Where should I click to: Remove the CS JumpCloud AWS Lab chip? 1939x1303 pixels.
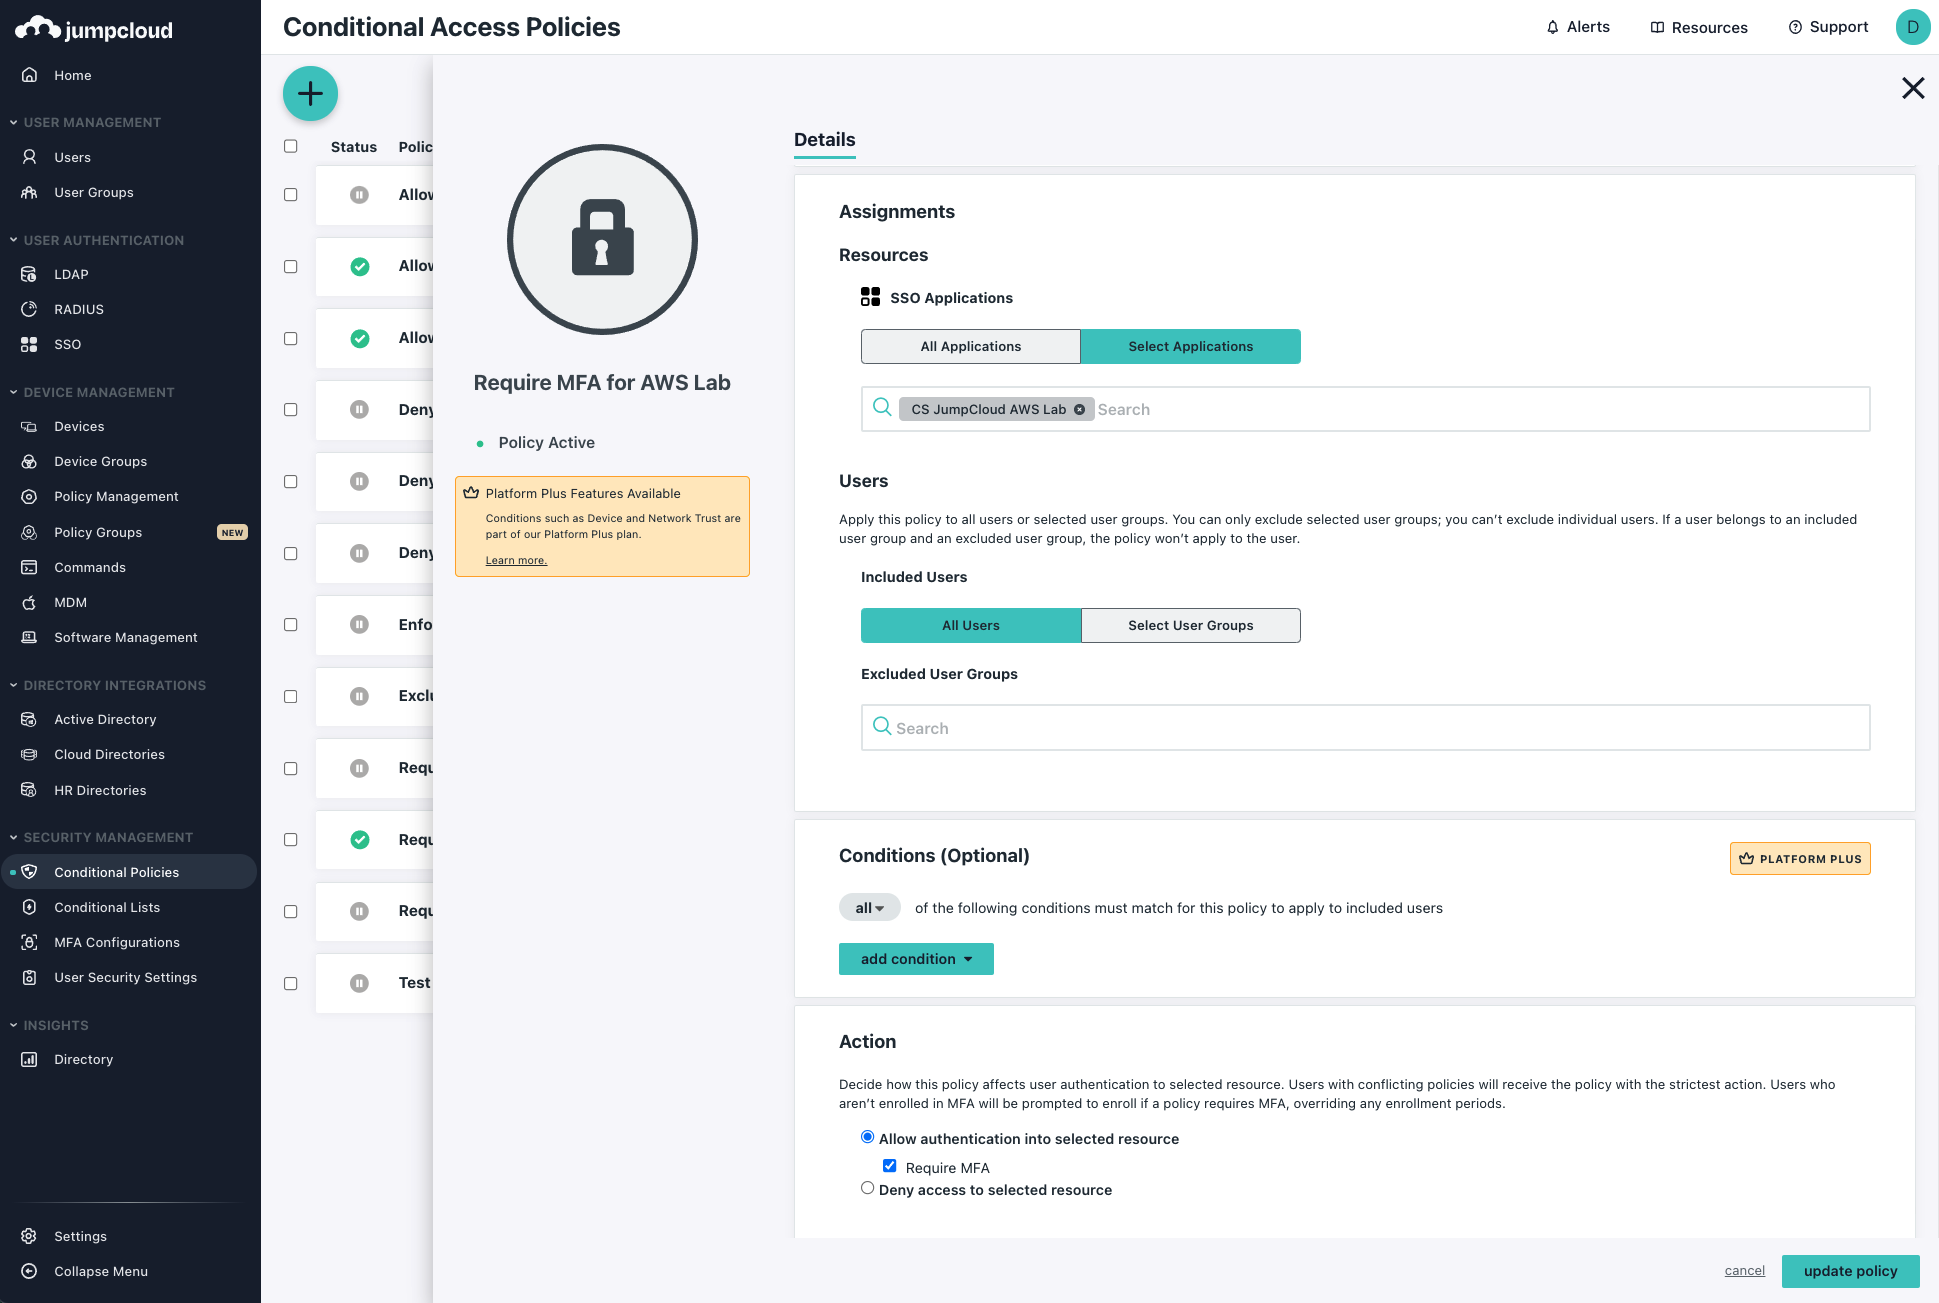pos(1079,410)
